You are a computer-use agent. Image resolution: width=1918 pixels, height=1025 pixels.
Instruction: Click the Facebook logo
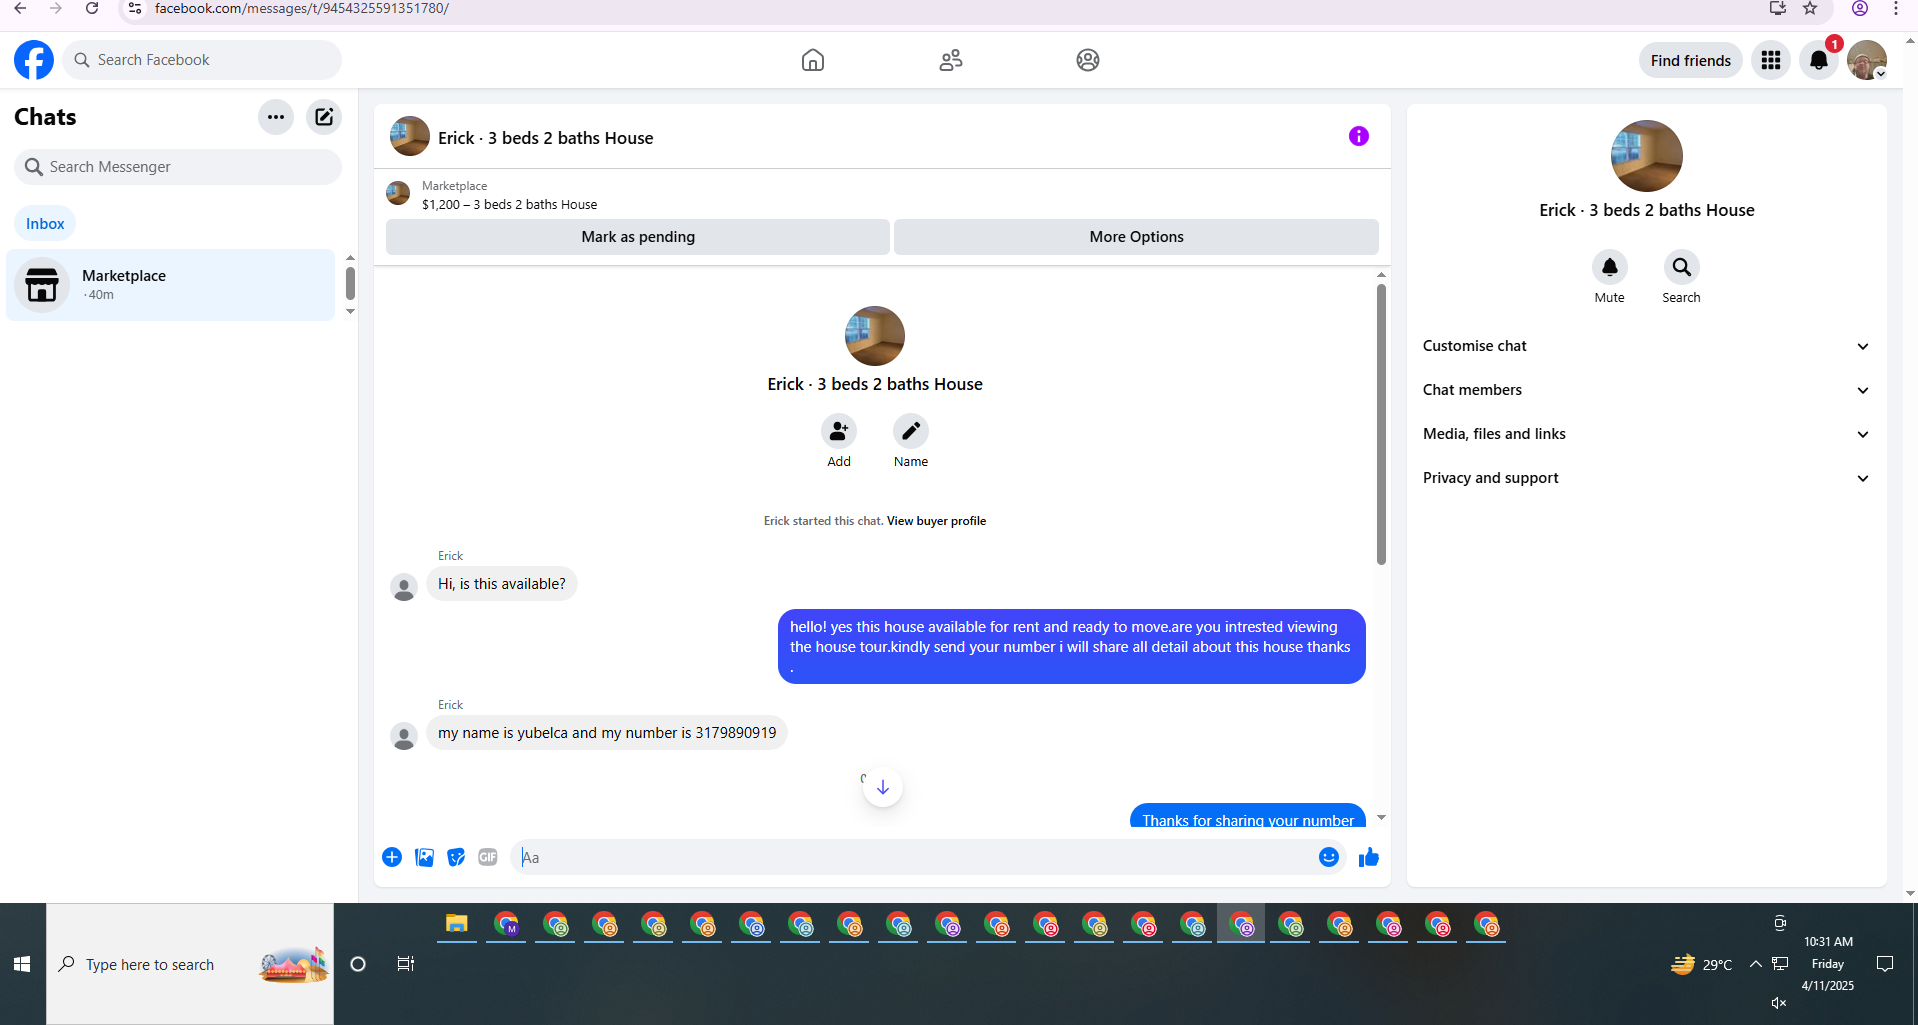coord(34,60)
